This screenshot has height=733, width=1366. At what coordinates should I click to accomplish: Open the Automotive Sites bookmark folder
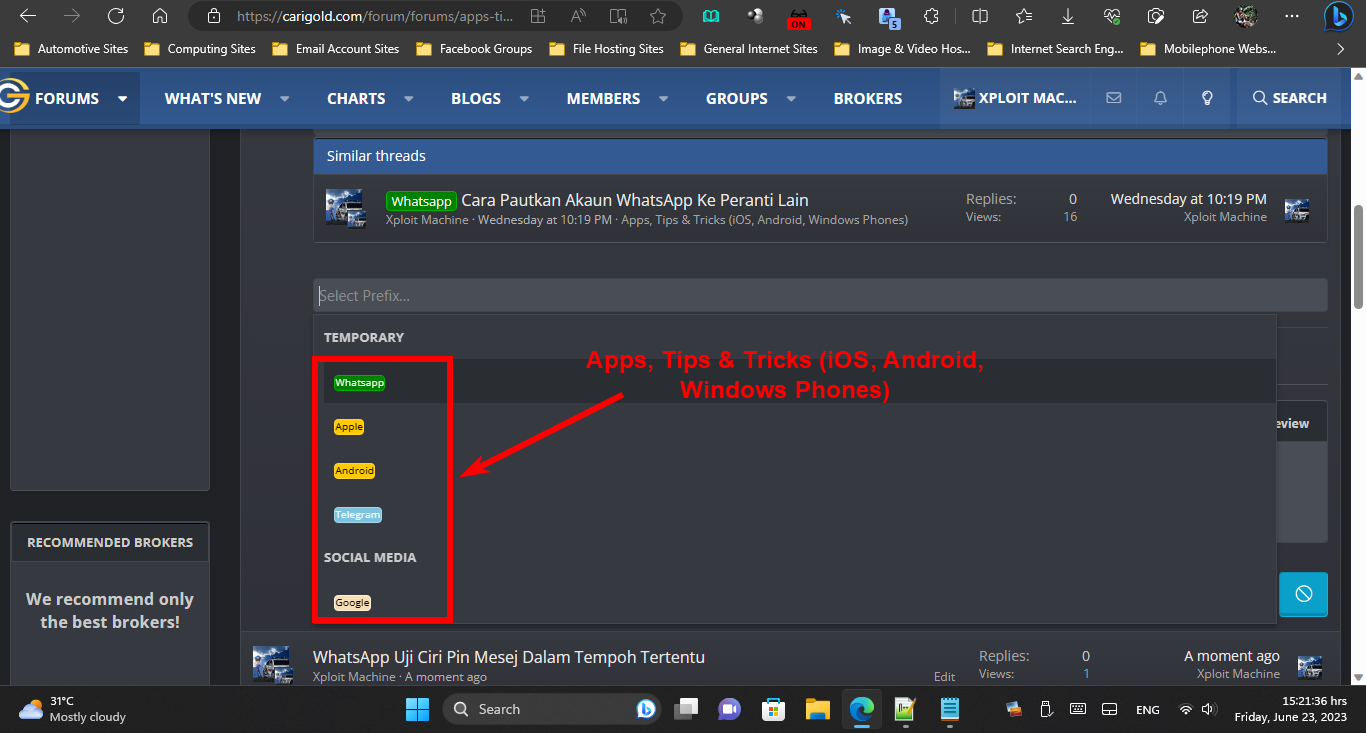72,48
